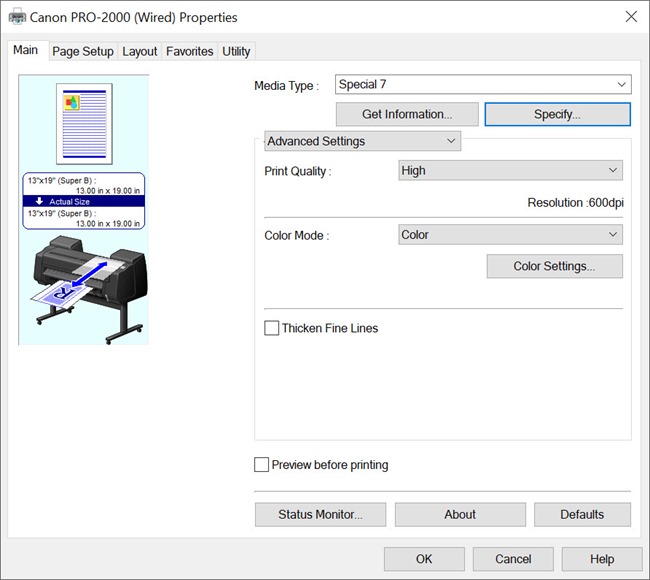
Task: Click the Actual Size arrow indicator
Action: (39, 201)
